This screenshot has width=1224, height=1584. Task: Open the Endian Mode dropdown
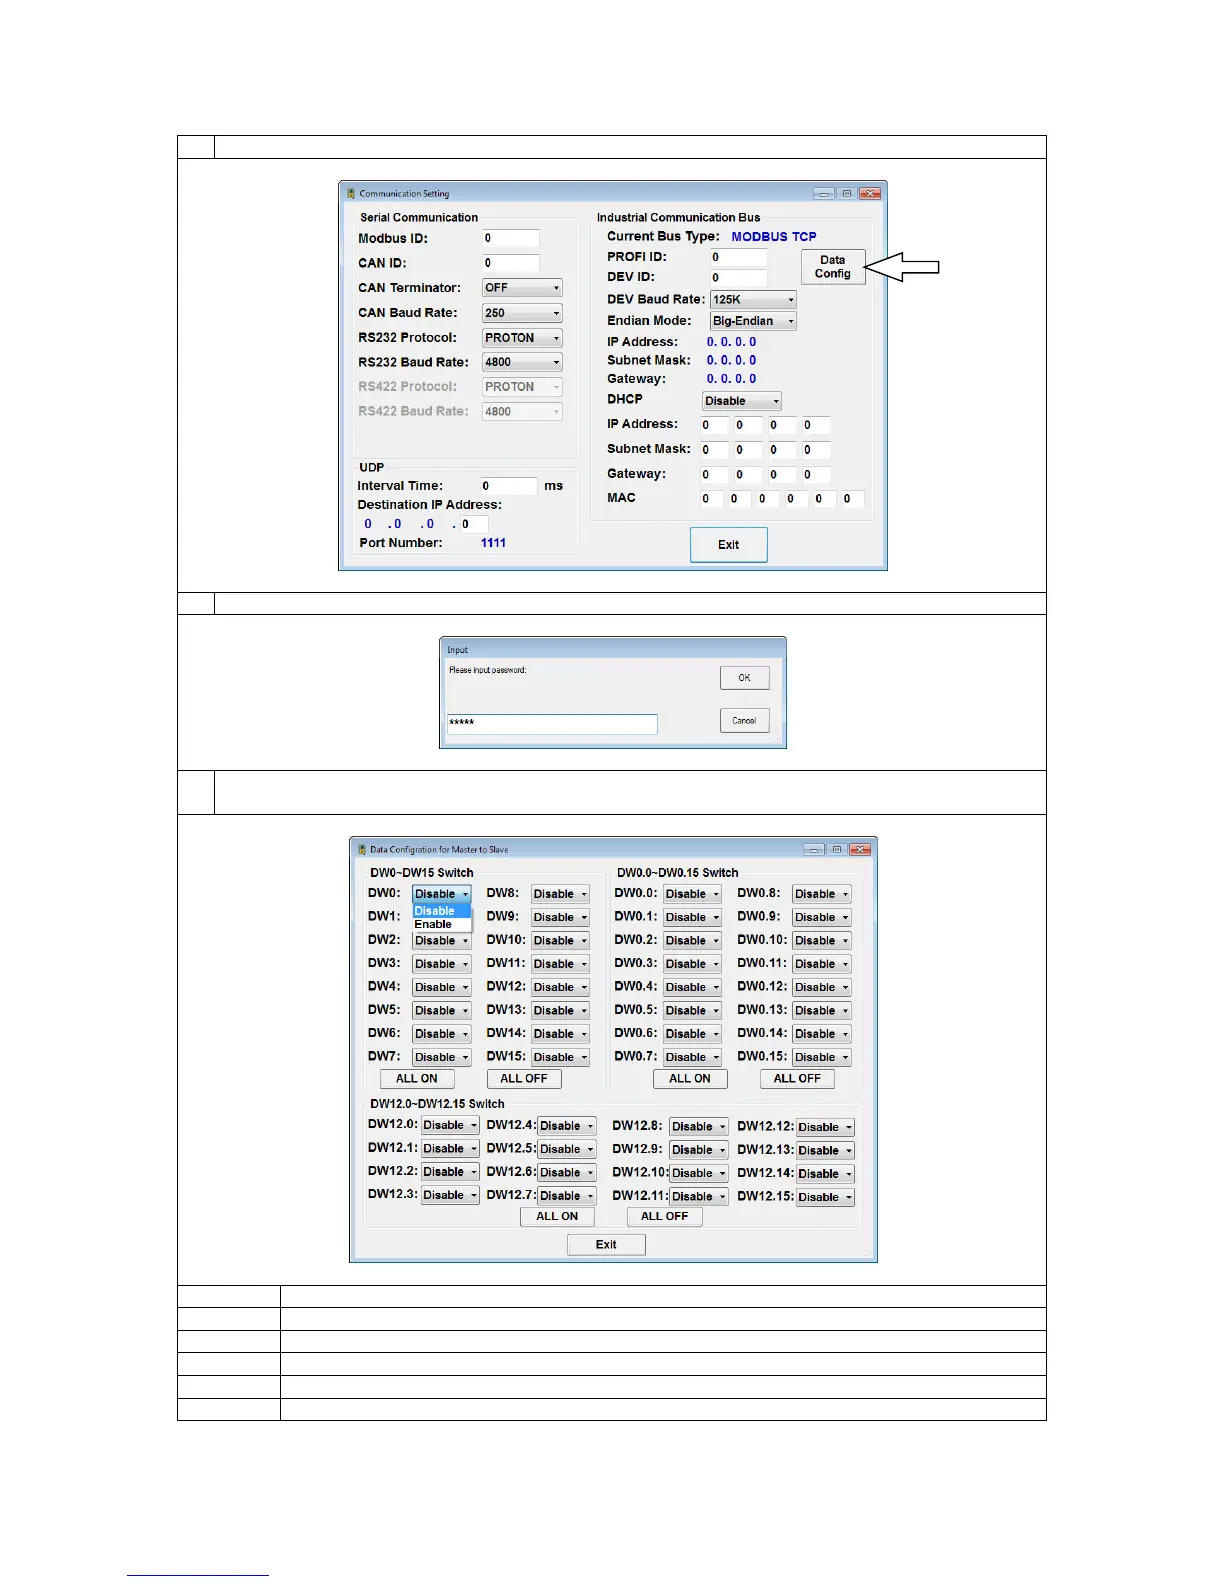753,321
